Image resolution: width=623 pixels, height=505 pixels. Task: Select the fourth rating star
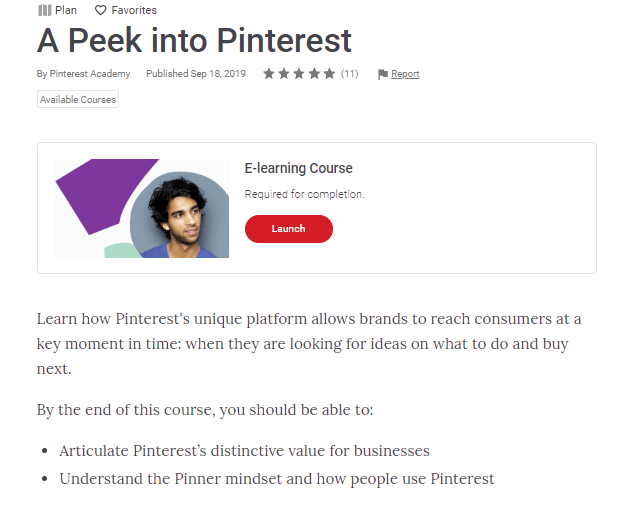[x=314, y=74]
